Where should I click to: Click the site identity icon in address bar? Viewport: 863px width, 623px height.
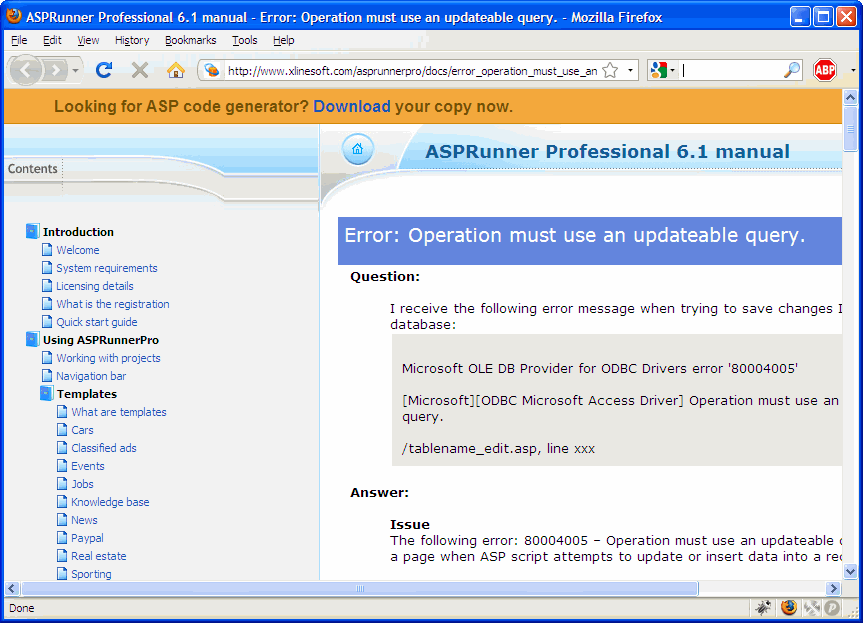(x=211, y=70)
